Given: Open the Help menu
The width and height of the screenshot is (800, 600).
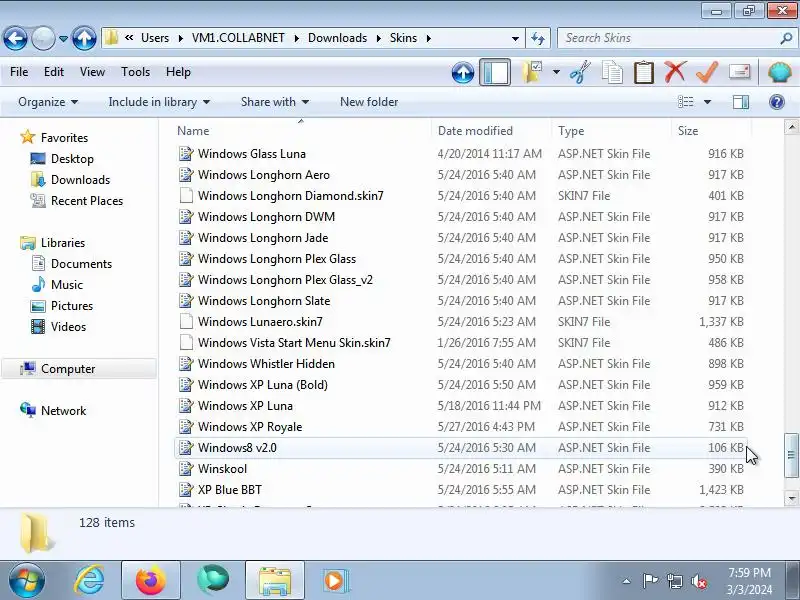Looking at the screenshot, I should [x=178, y=72].
